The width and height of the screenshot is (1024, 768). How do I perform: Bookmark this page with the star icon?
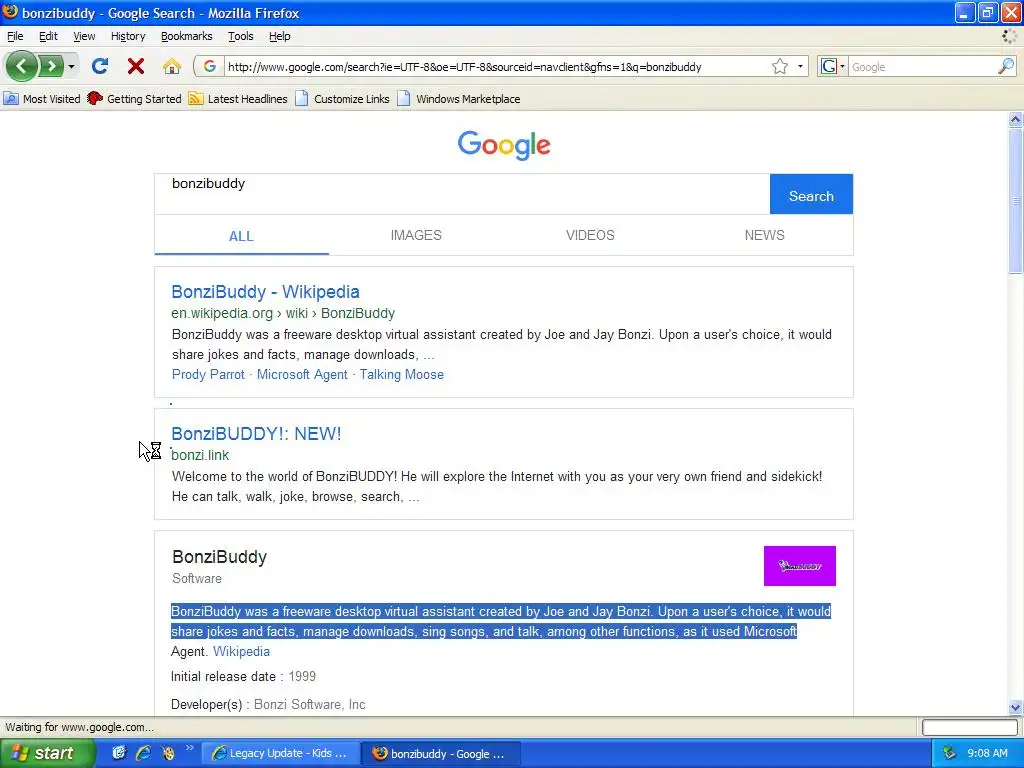click(780, 67)
